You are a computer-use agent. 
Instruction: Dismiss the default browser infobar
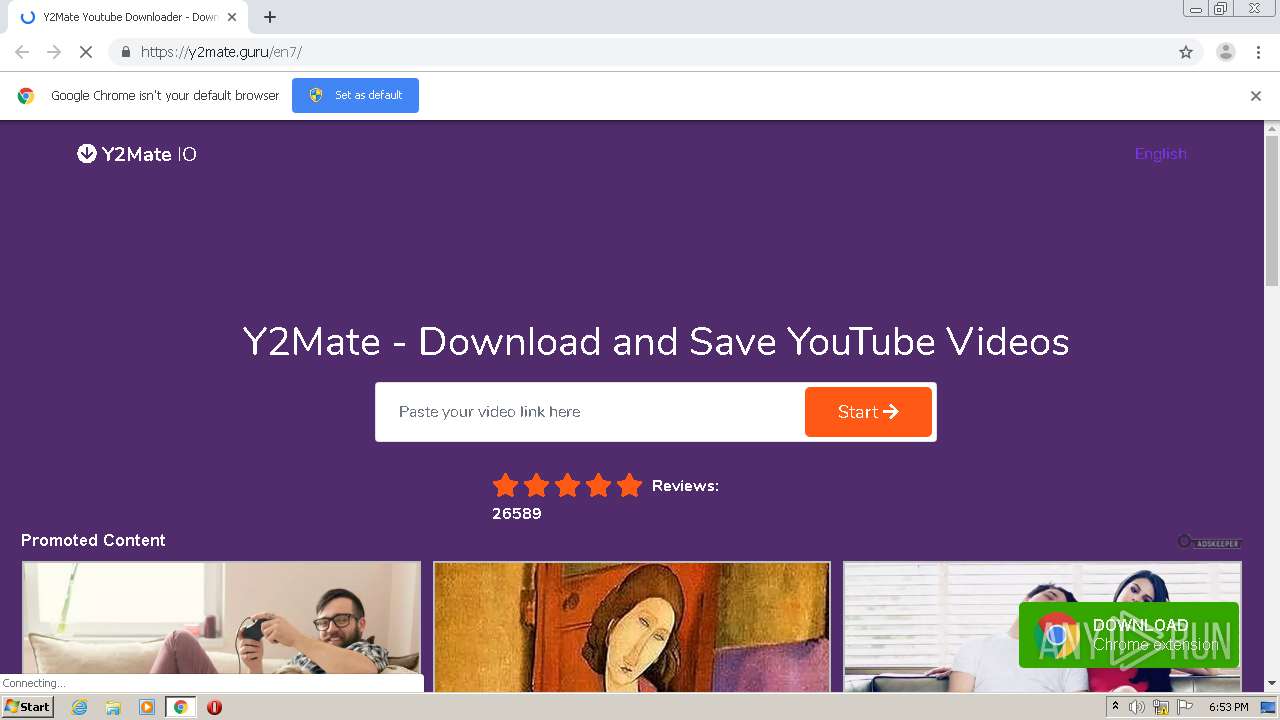(1256, 96)
